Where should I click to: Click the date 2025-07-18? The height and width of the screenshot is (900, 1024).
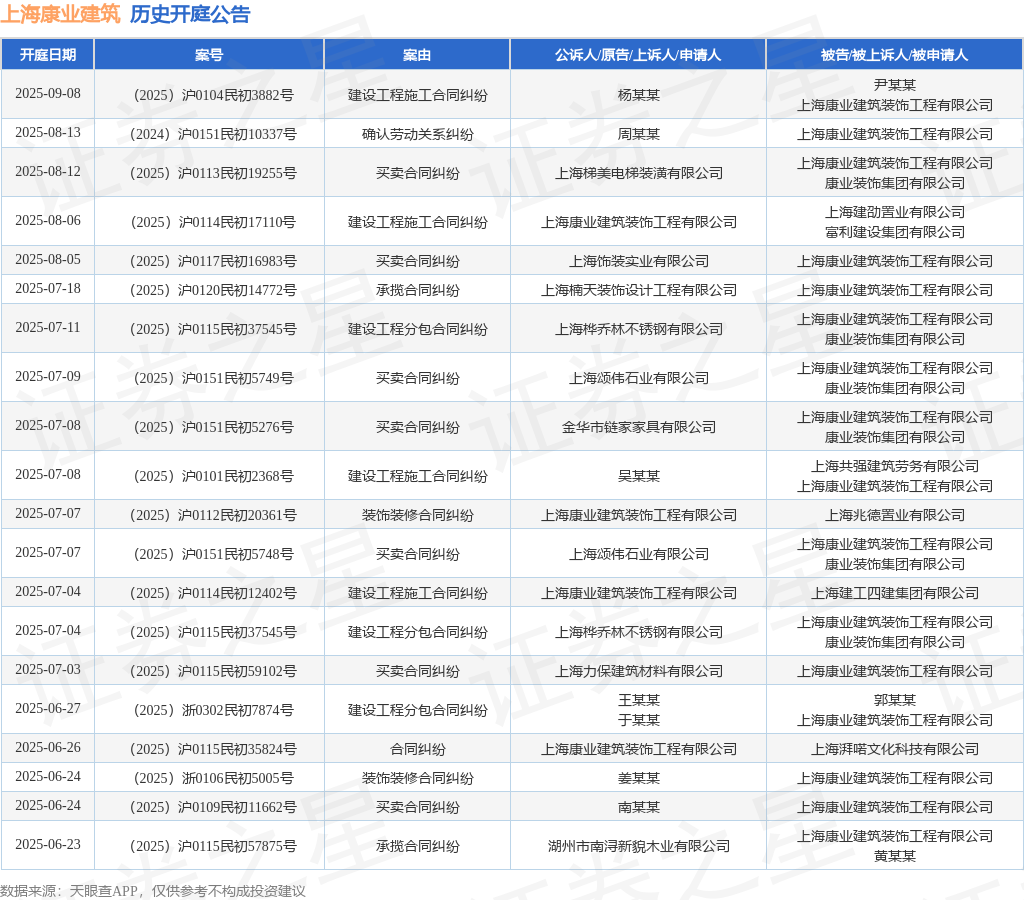coord(48,288)
